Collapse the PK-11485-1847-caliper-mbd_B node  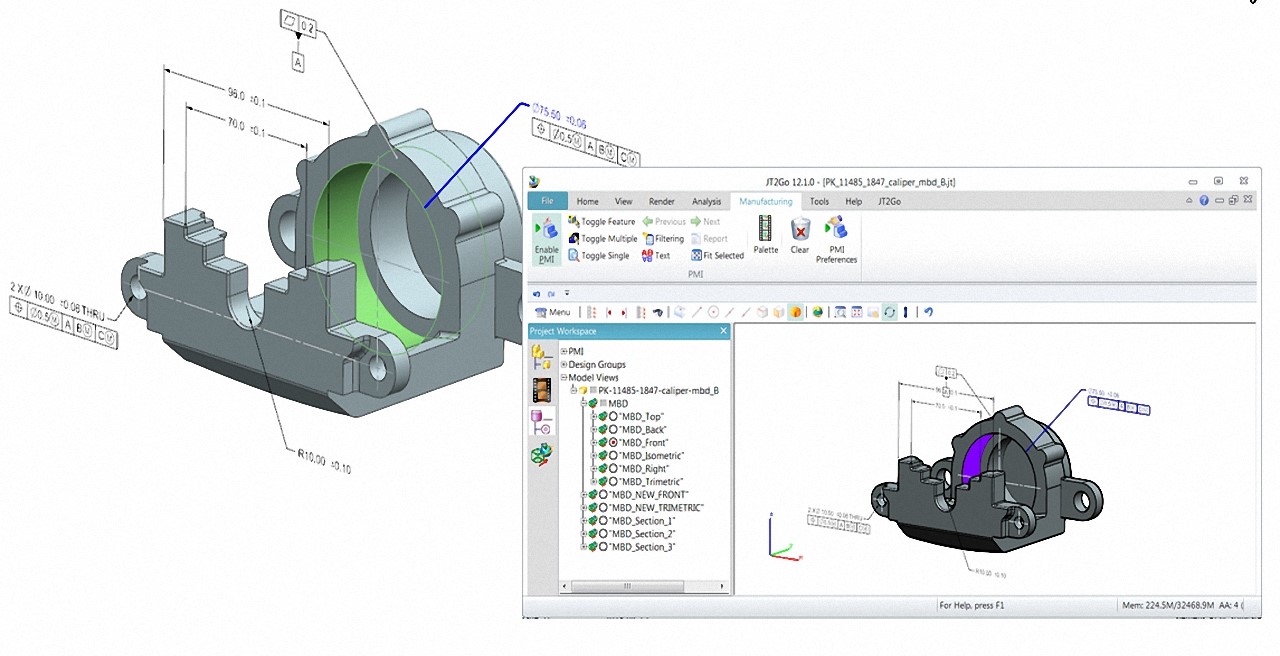(x=574, y=390)
